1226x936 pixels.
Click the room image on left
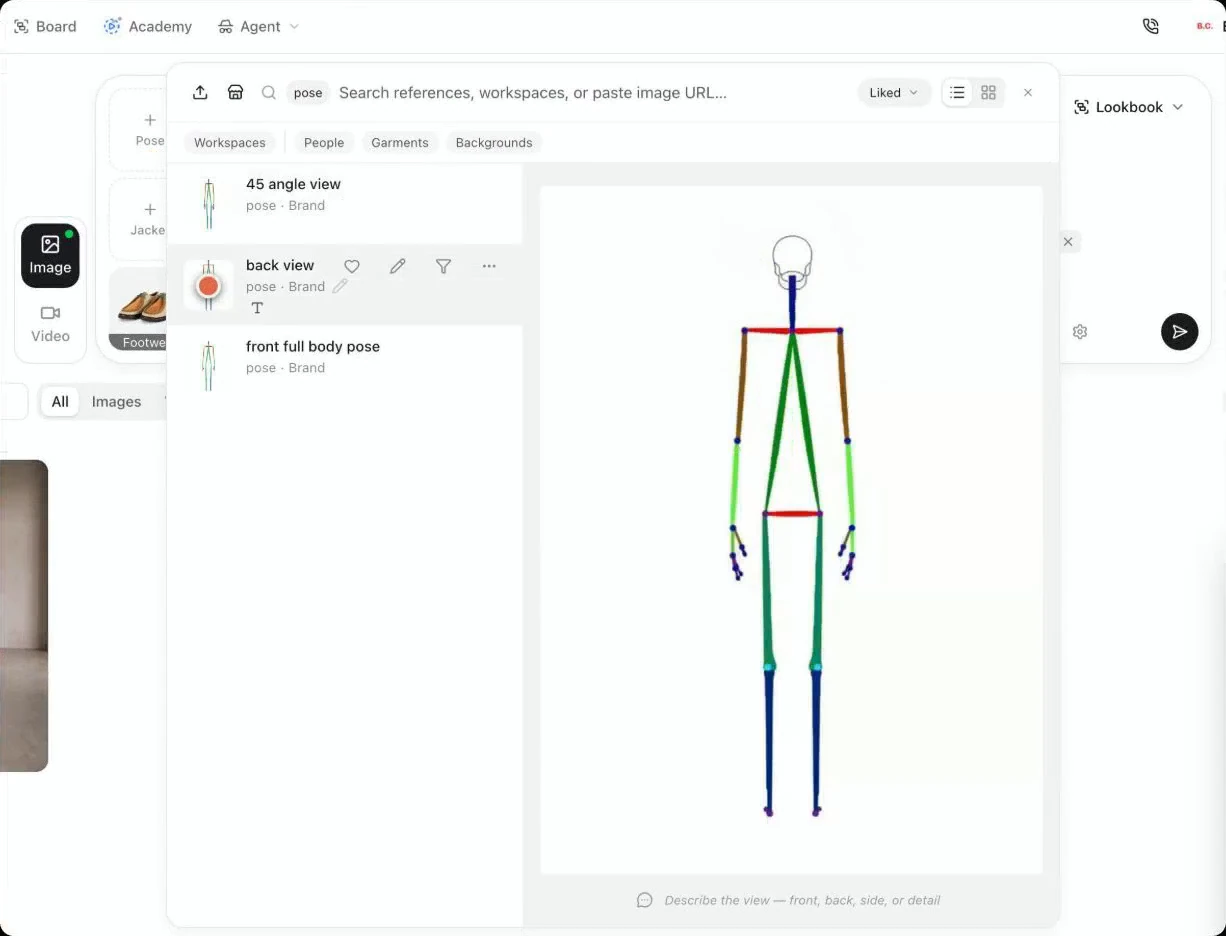pos(24,615)
